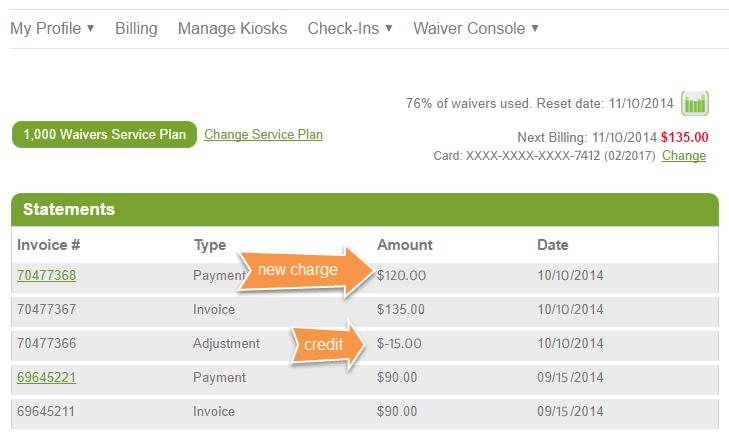Click the orange new charge arrow
Viewport: 729px width, 439px height.
(305, 270)
